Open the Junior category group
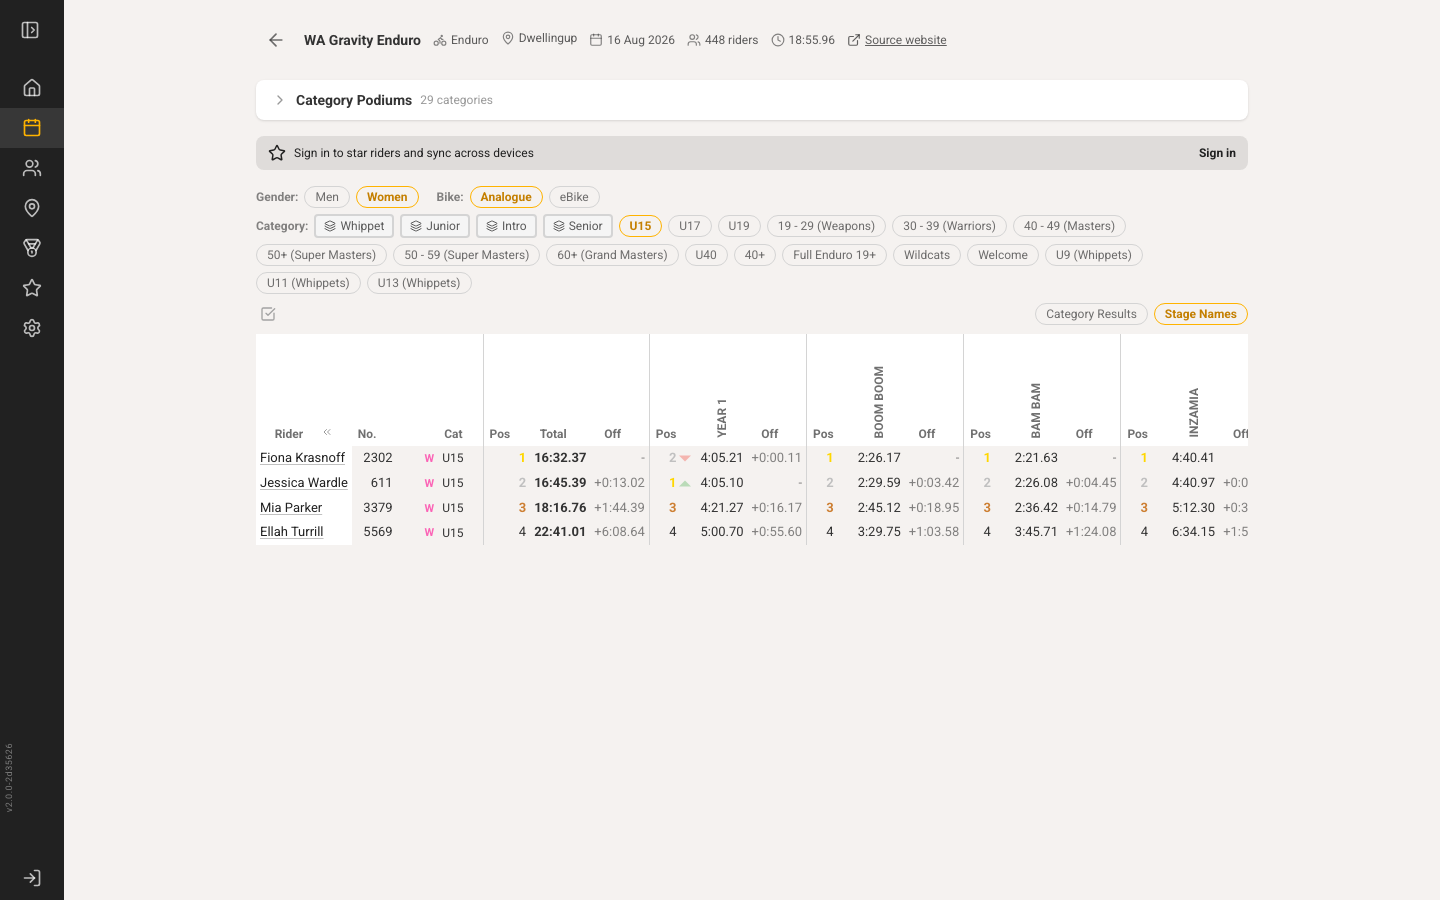Image resolution: width=1440 pixels, height=900 pixels. [x=435, y=226]
